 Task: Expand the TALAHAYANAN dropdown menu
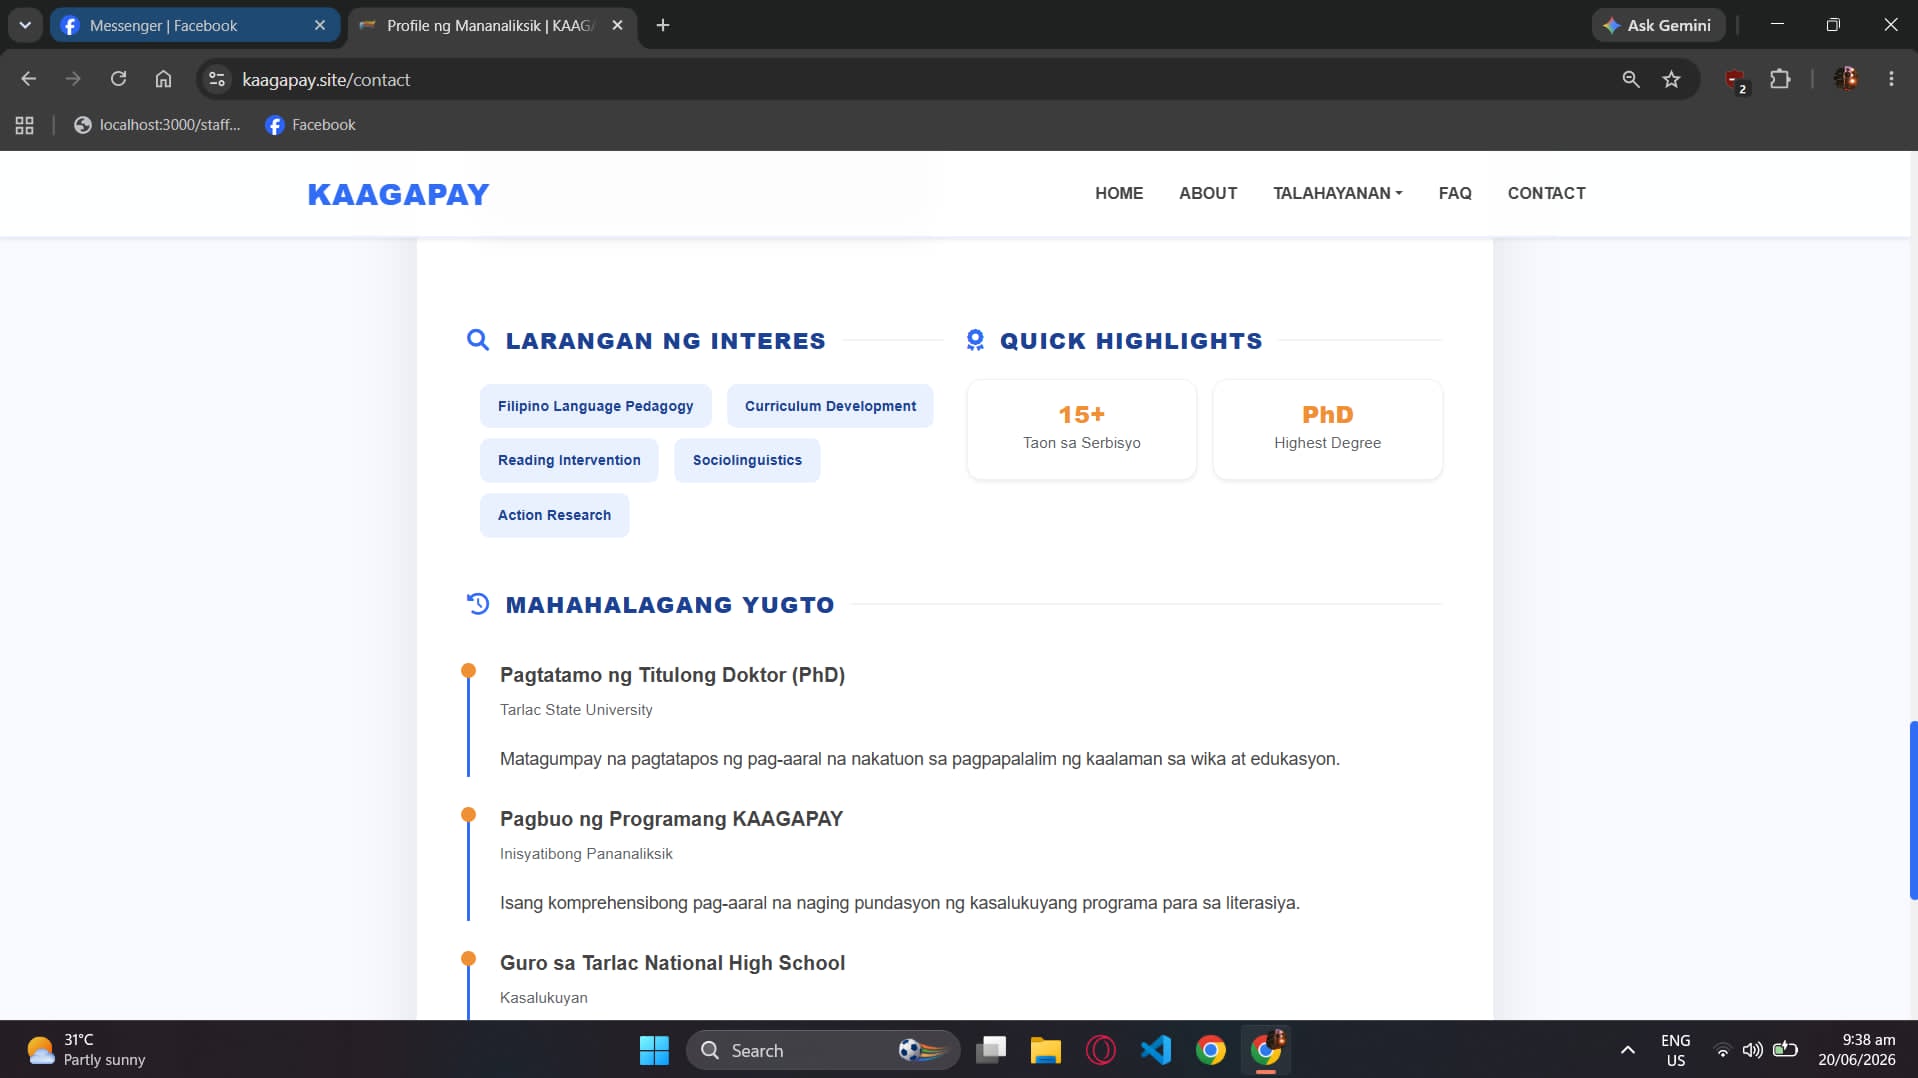(1337, 193)
